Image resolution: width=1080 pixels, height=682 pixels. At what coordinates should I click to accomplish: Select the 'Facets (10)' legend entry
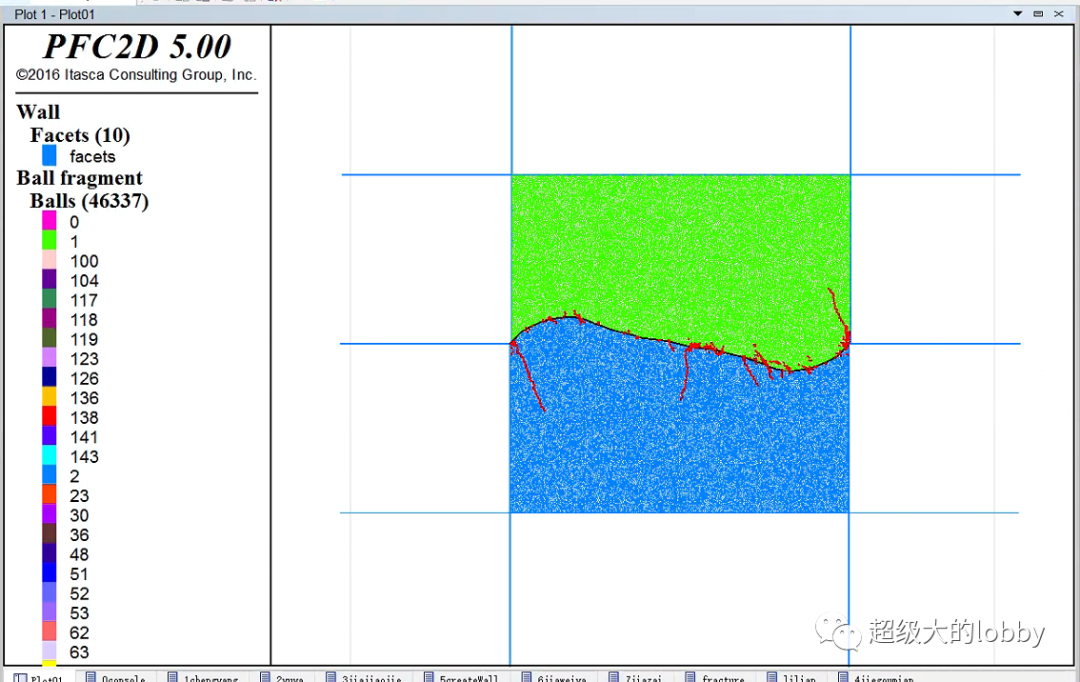80,135
